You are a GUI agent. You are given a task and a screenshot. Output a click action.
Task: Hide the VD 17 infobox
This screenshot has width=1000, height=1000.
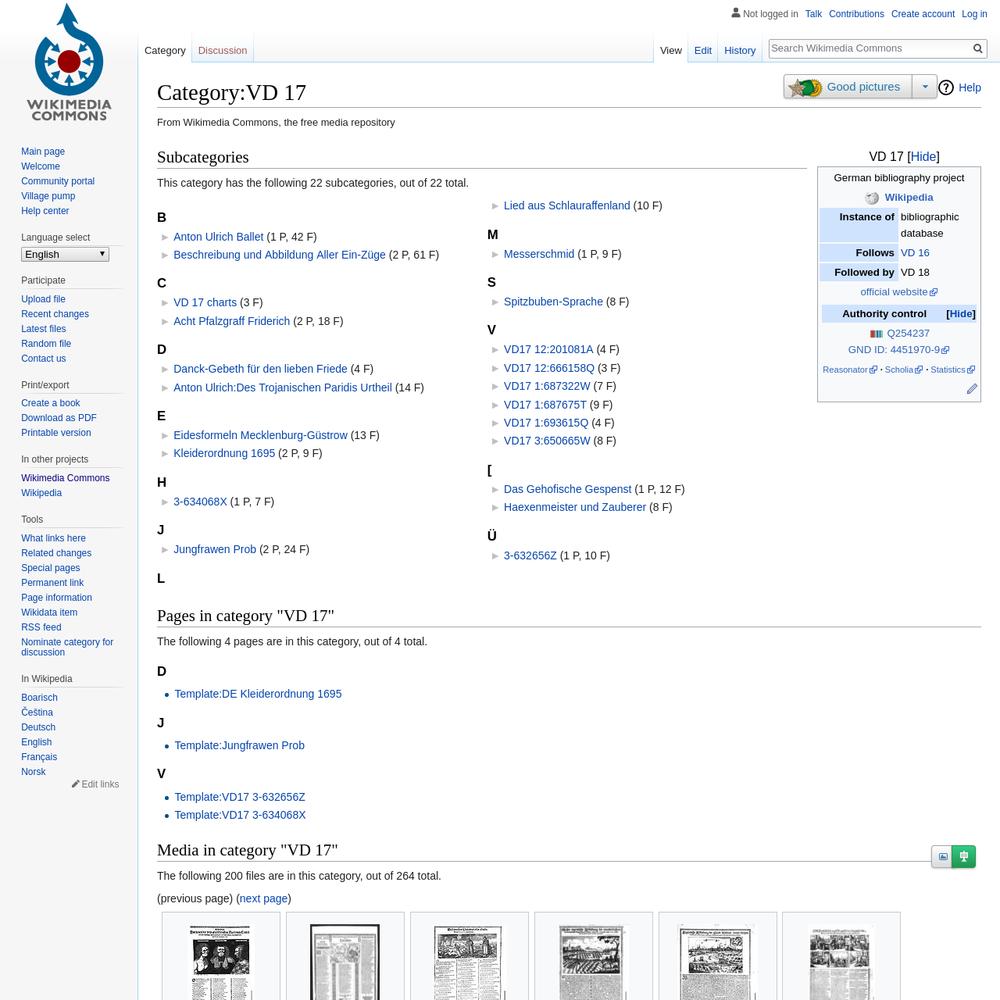[923, 157]
